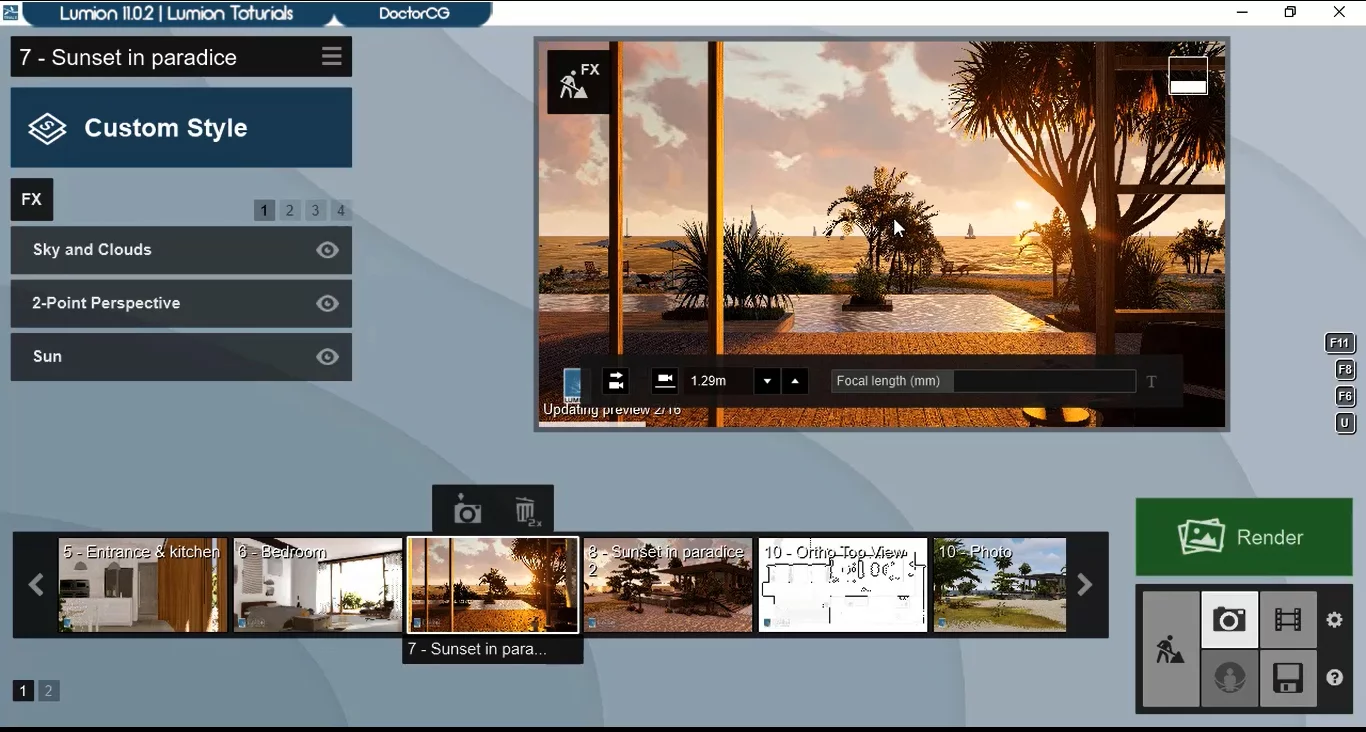This screenshot has height=732, width=1366.
Task: Click the Lumion logo thumbnail in preview
Action: [573, 385]
